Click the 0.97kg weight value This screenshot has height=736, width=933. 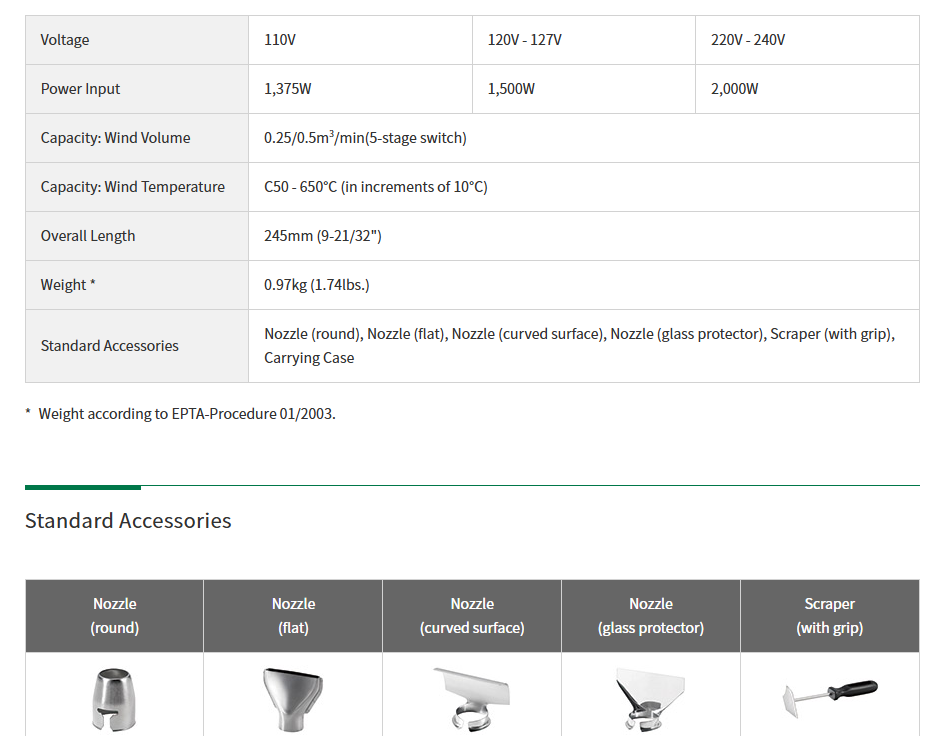point(316,285)
